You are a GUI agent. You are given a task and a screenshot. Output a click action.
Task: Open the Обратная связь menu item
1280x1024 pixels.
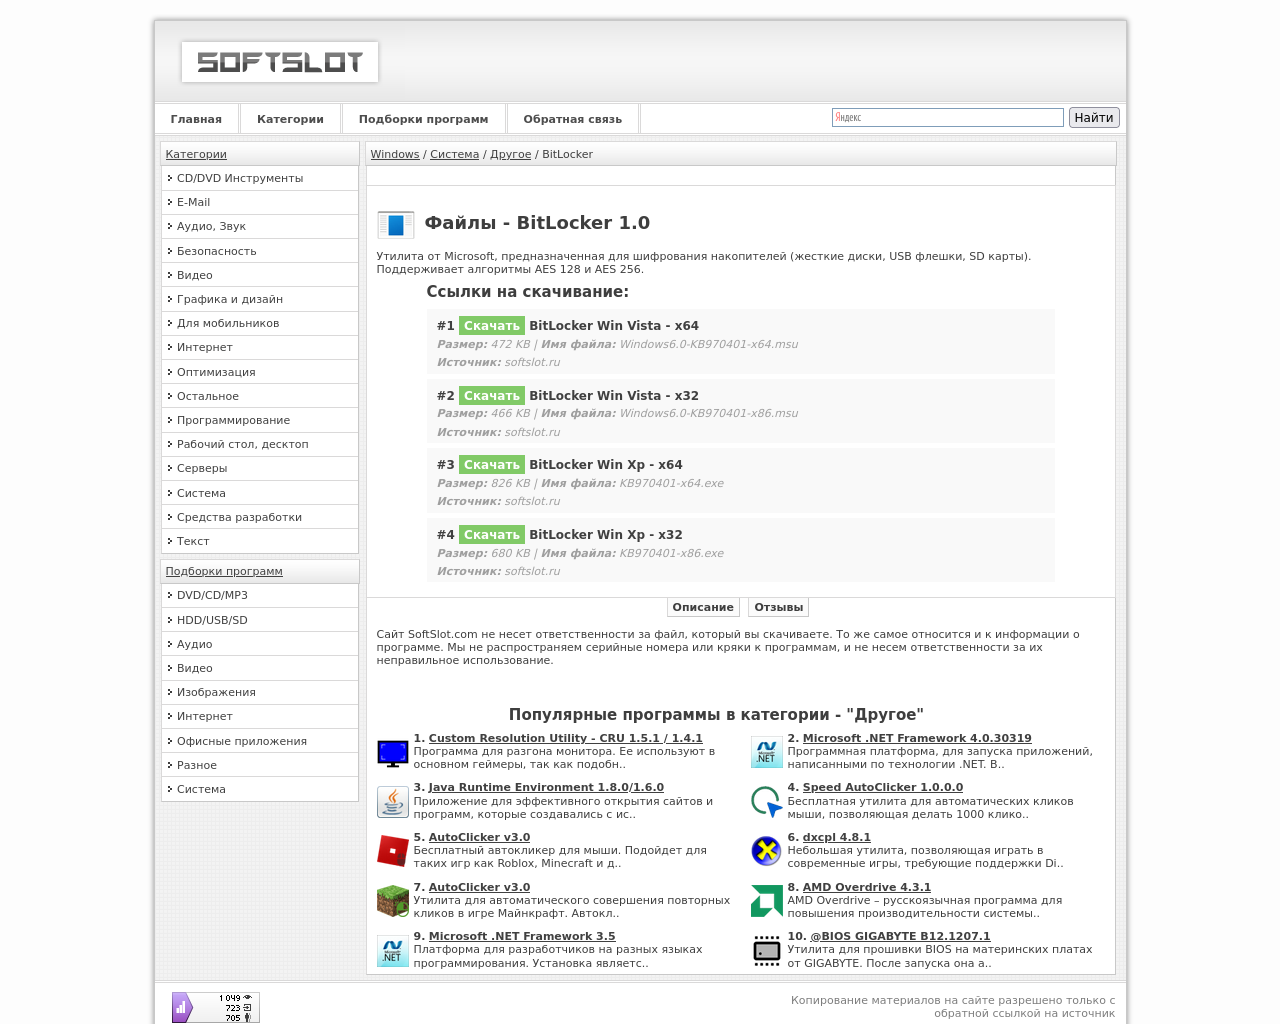(x=573, y=119)
